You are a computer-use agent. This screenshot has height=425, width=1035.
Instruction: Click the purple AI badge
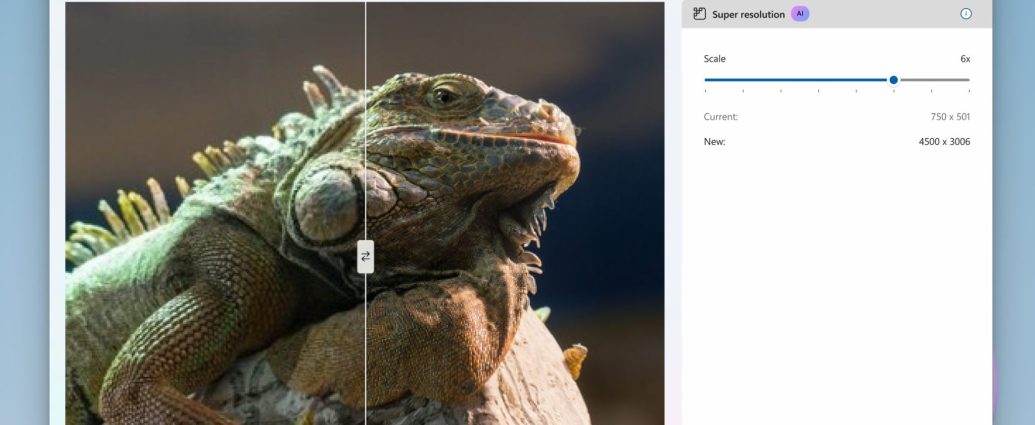(x=800, y=14)
